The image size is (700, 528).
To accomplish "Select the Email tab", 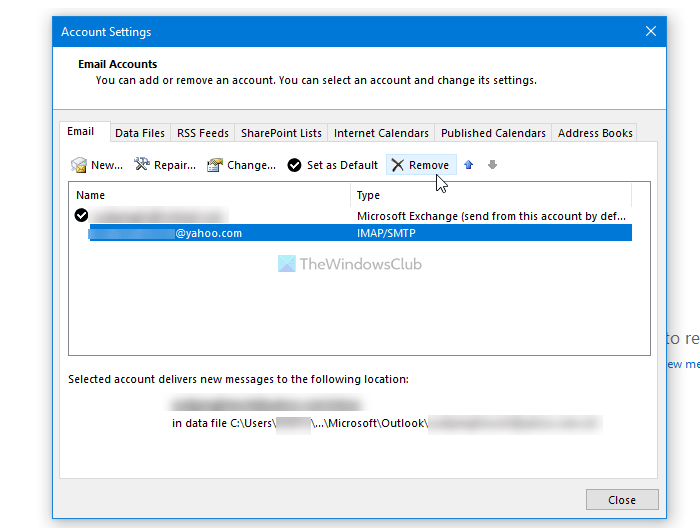I will pyautogui.click(x=81, y=132).
